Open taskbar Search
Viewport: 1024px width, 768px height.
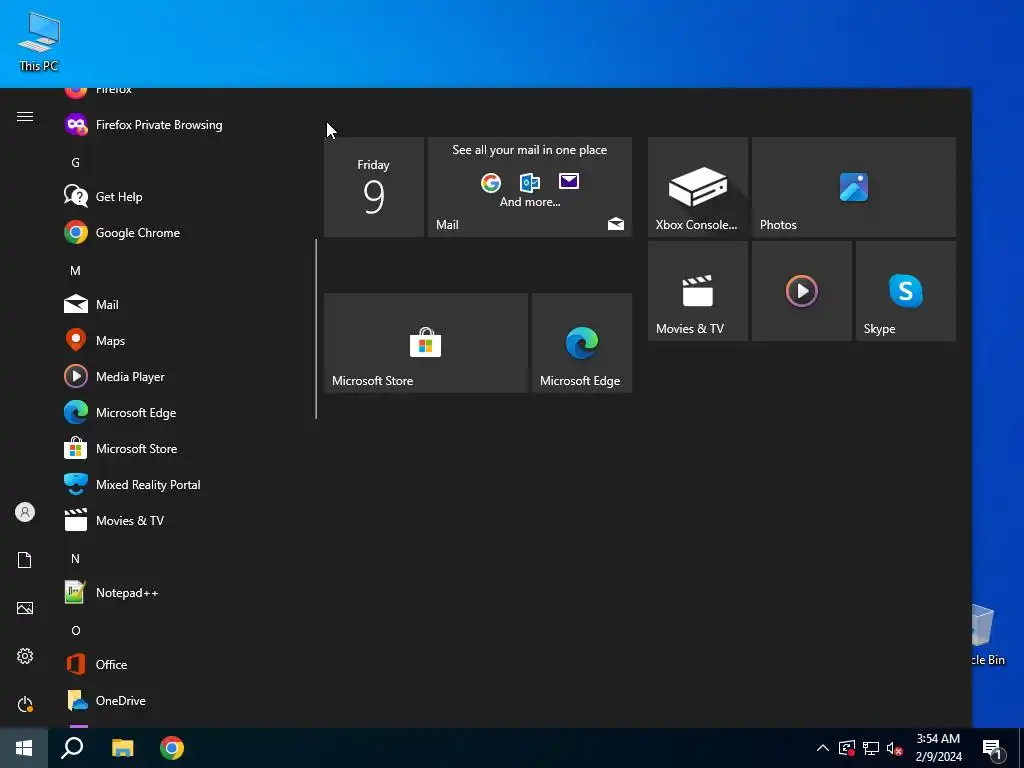72,748
